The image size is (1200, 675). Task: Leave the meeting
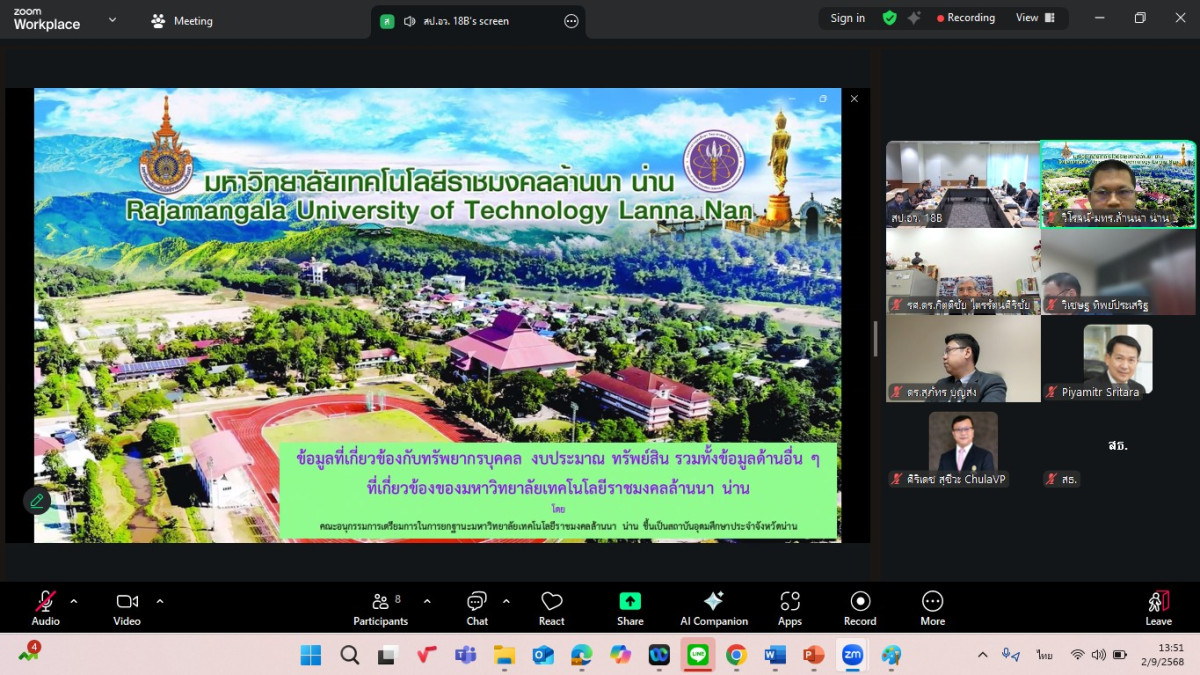tap(1159, 607)
